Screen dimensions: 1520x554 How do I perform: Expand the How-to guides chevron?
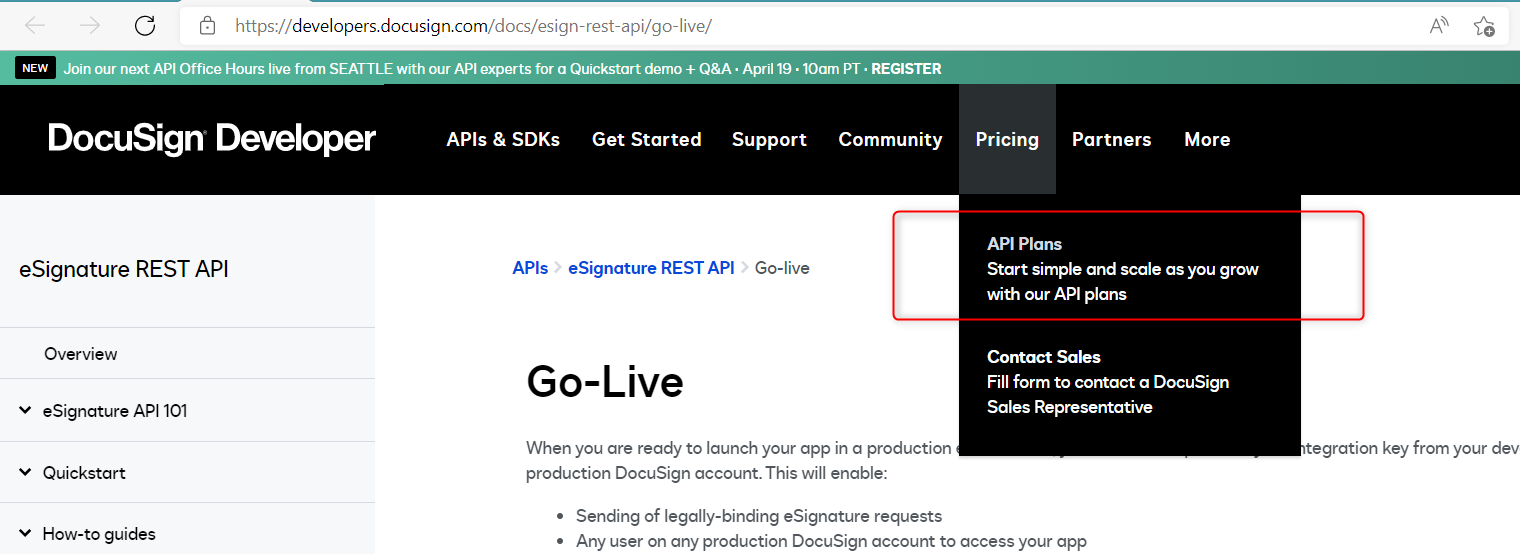tap(25, 533)
